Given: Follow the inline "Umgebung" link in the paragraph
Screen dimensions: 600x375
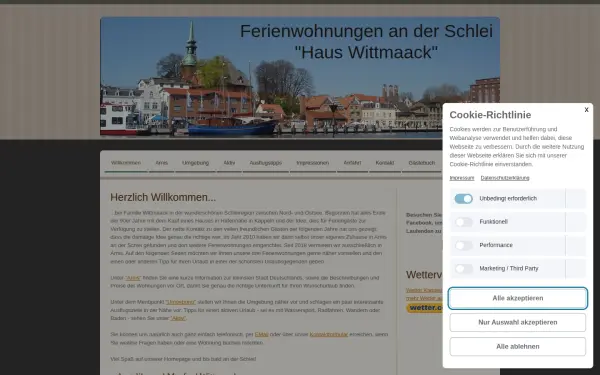Looking at the screenshot, I should point(181,302).
